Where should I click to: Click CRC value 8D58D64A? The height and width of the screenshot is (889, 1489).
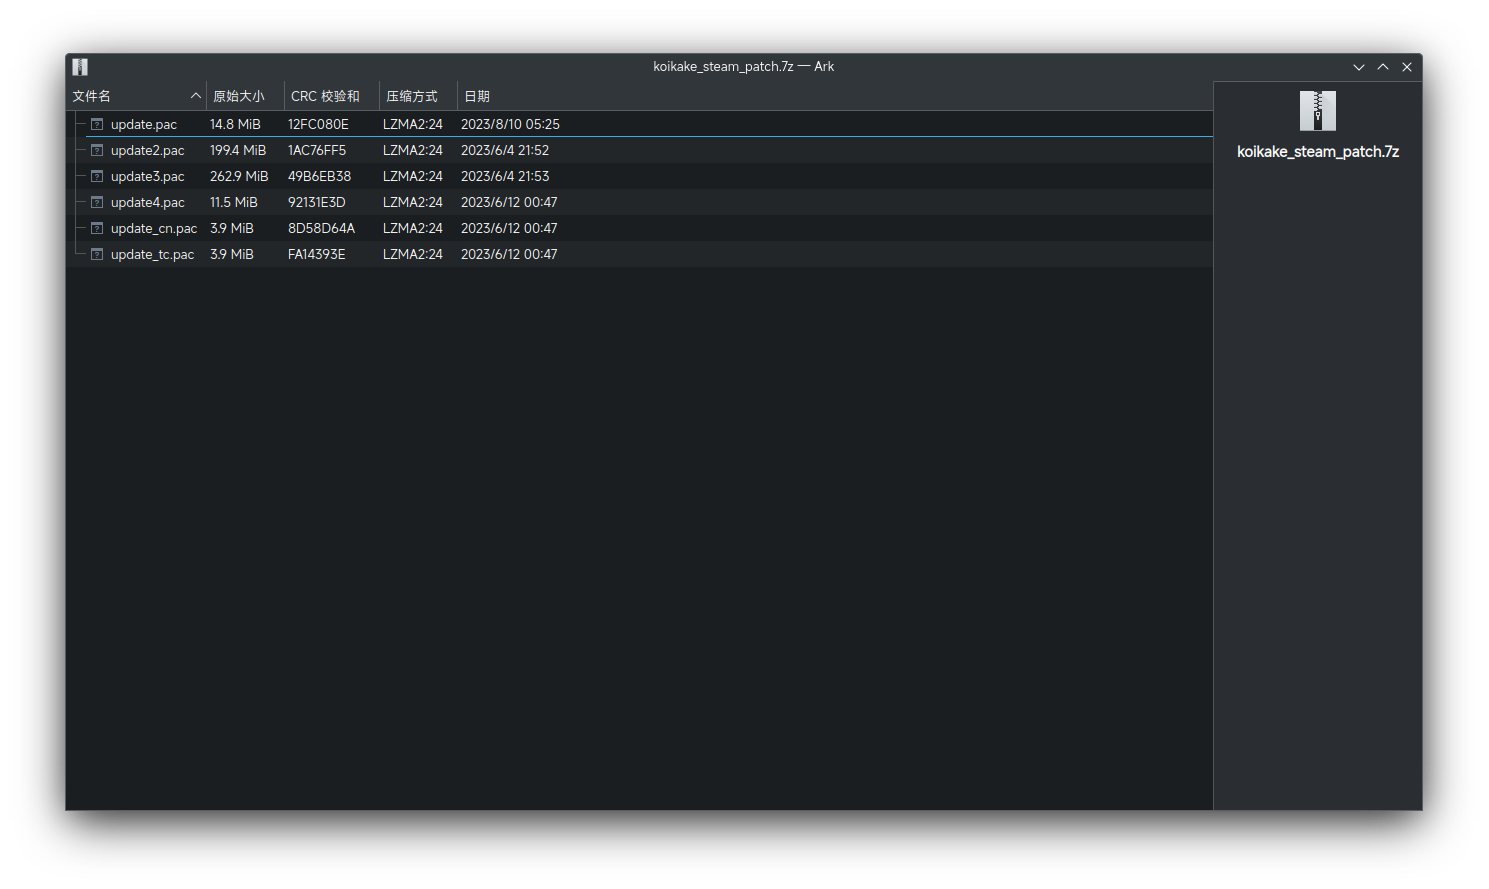[x=321, y=228]
